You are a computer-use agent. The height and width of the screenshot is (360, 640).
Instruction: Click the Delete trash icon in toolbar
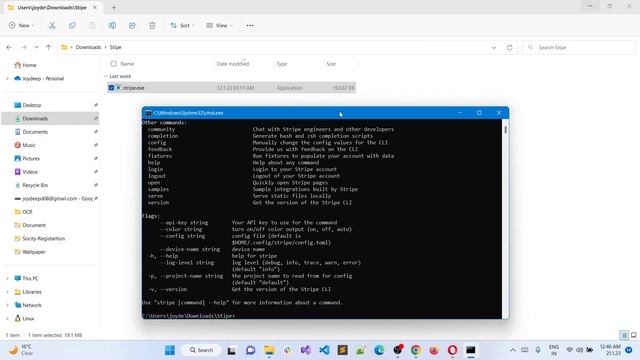click(152, 25)
